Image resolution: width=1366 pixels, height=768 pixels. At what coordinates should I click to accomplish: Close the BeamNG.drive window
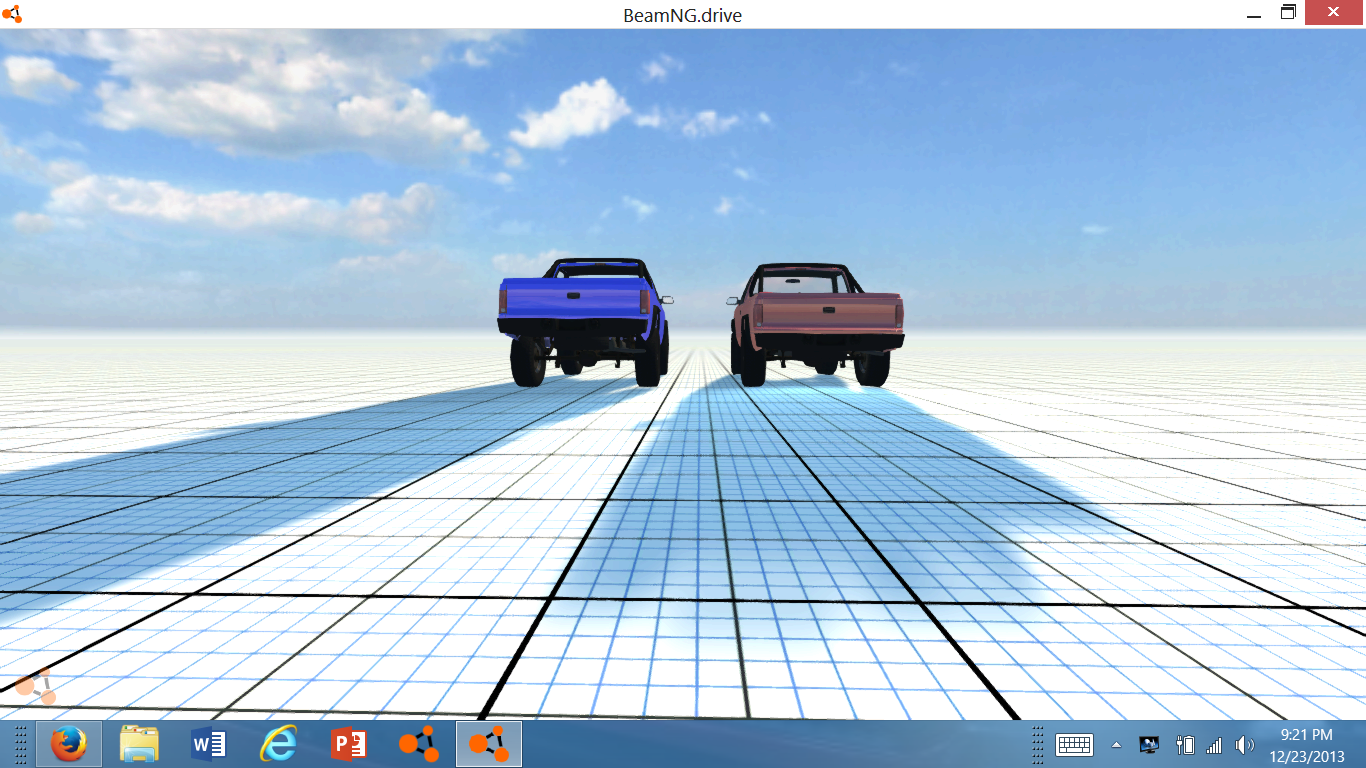coord(1335,12)
